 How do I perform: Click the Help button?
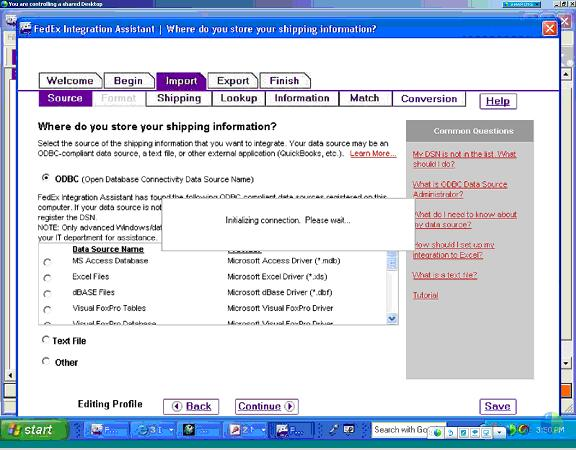[x=498, y=101]
